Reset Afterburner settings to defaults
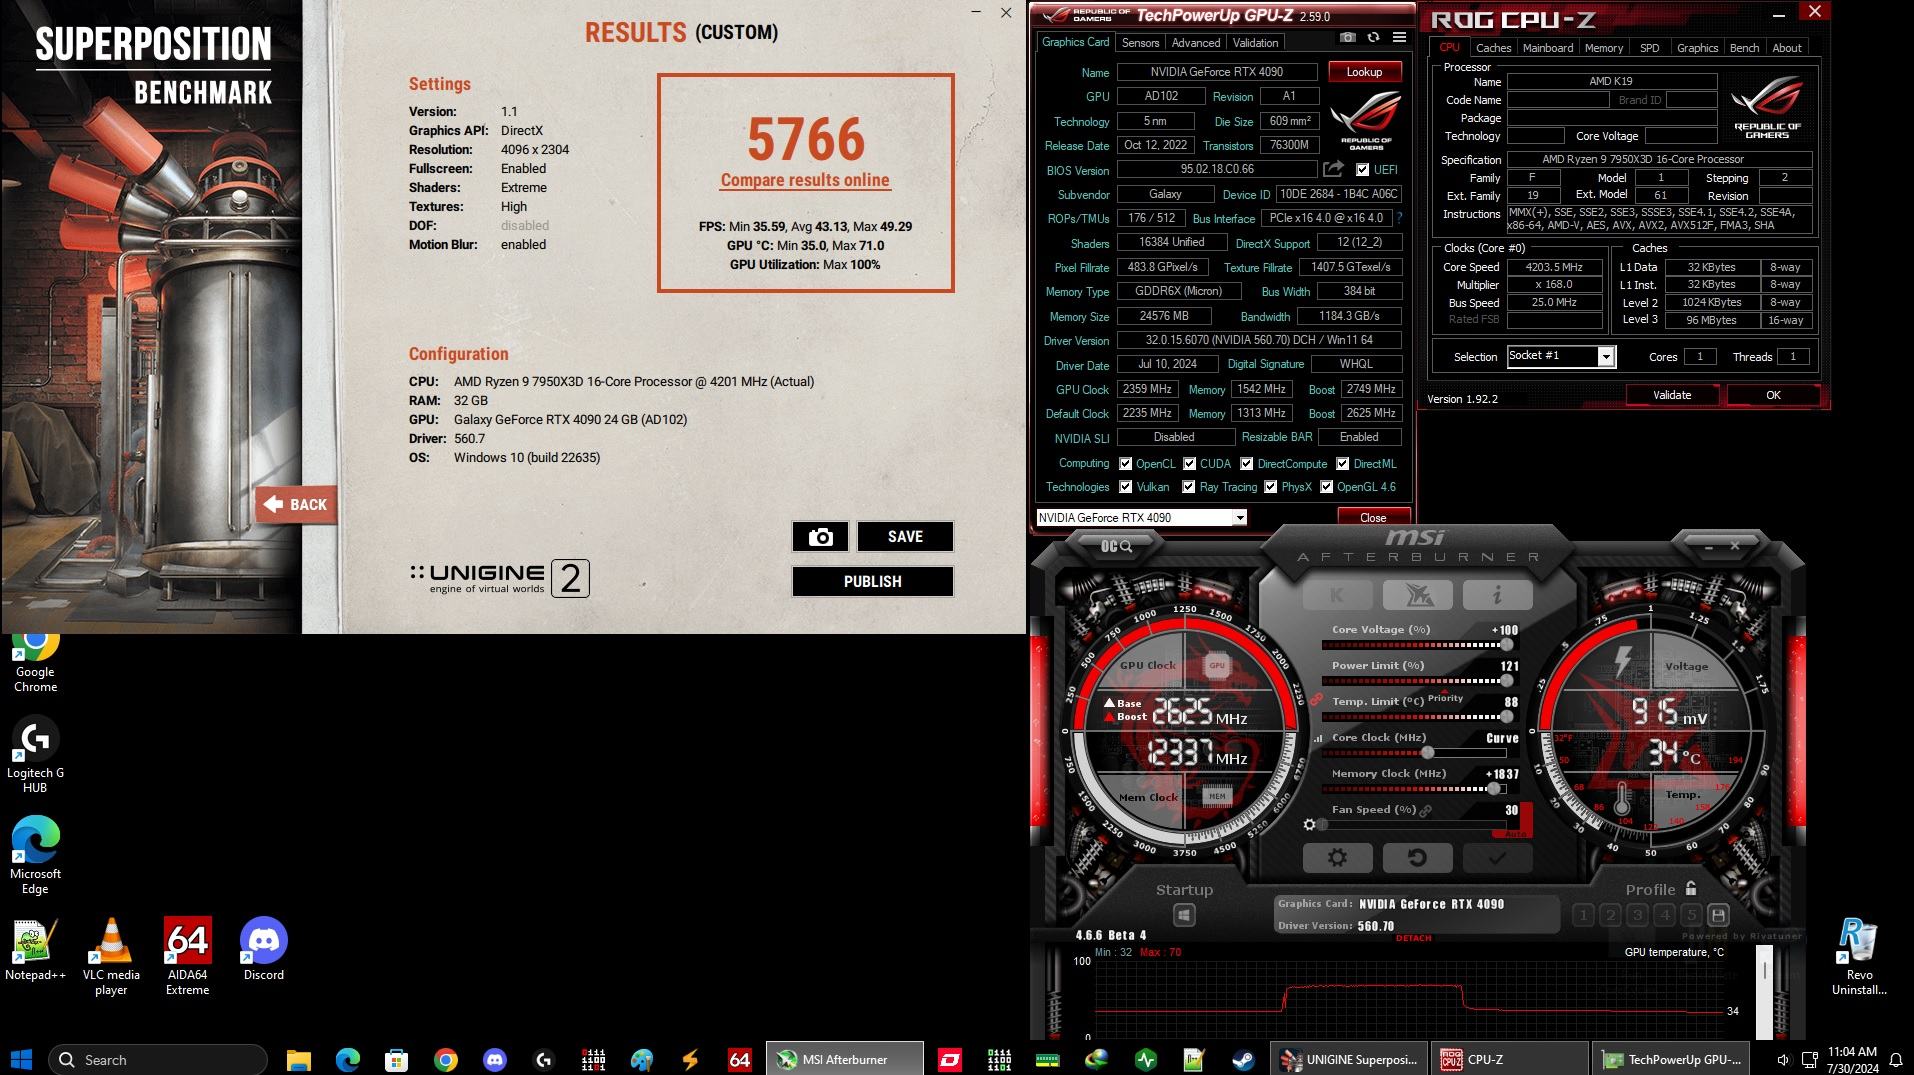The image size is (1914, 1075). [1417, 858]
